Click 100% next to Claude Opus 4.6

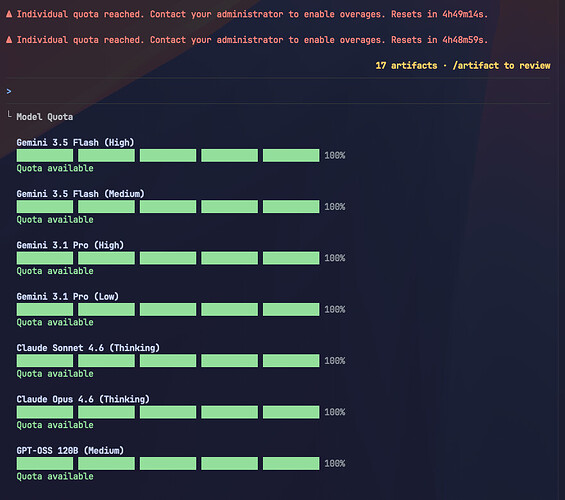[335, 412]
